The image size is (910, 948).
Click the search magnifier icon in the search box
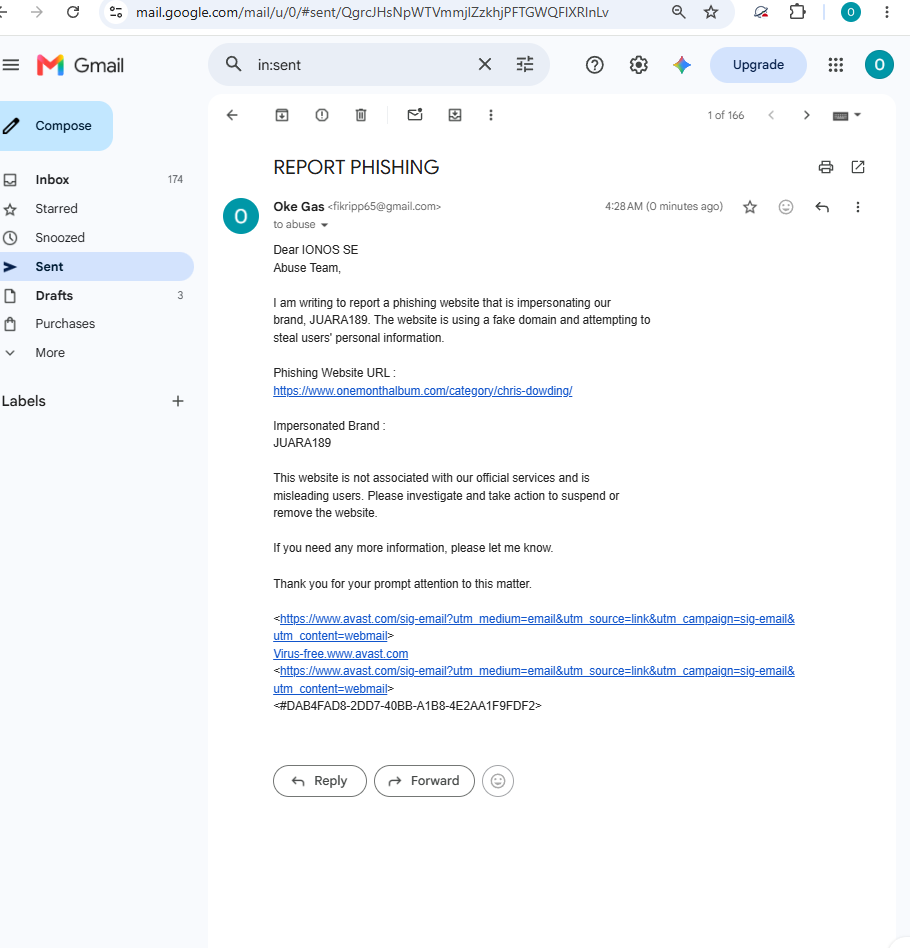(x=233, y=64)
